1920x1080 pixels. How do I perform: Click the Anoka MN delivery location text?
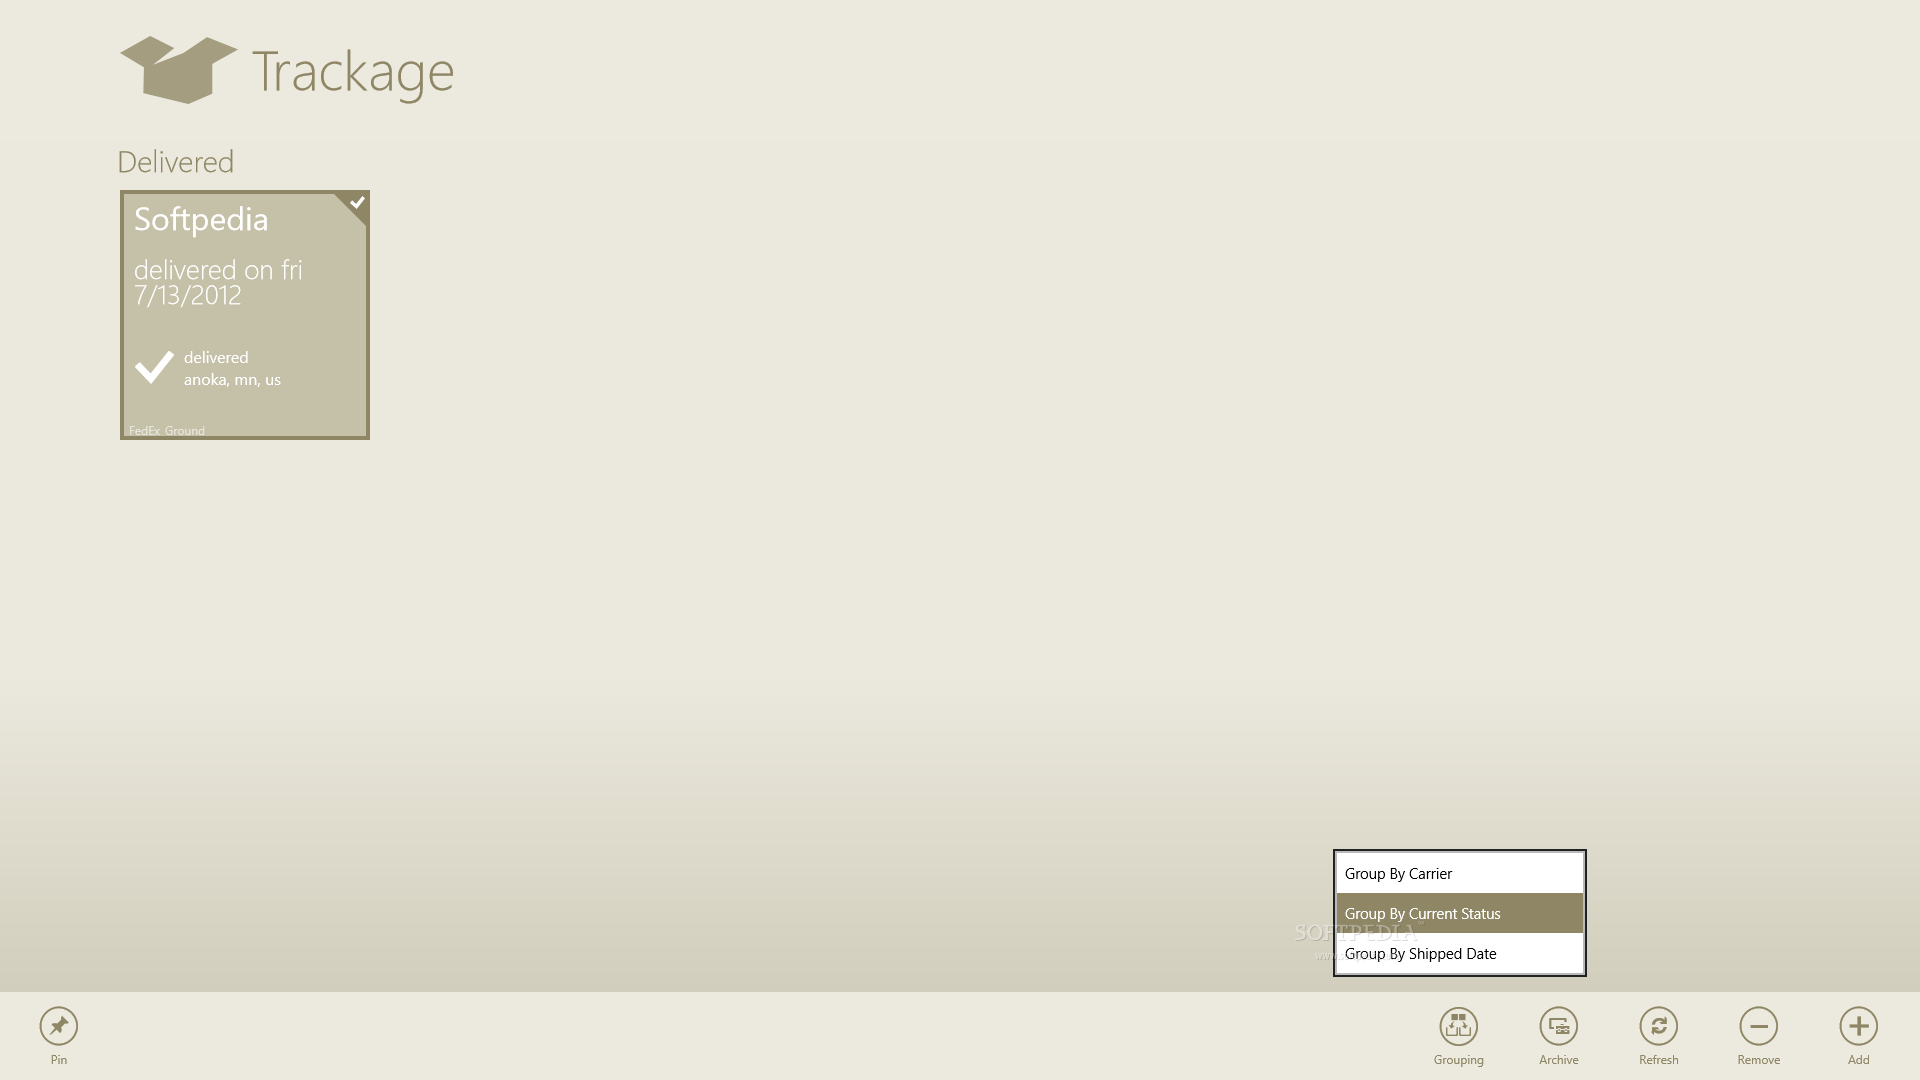(231, 380)
